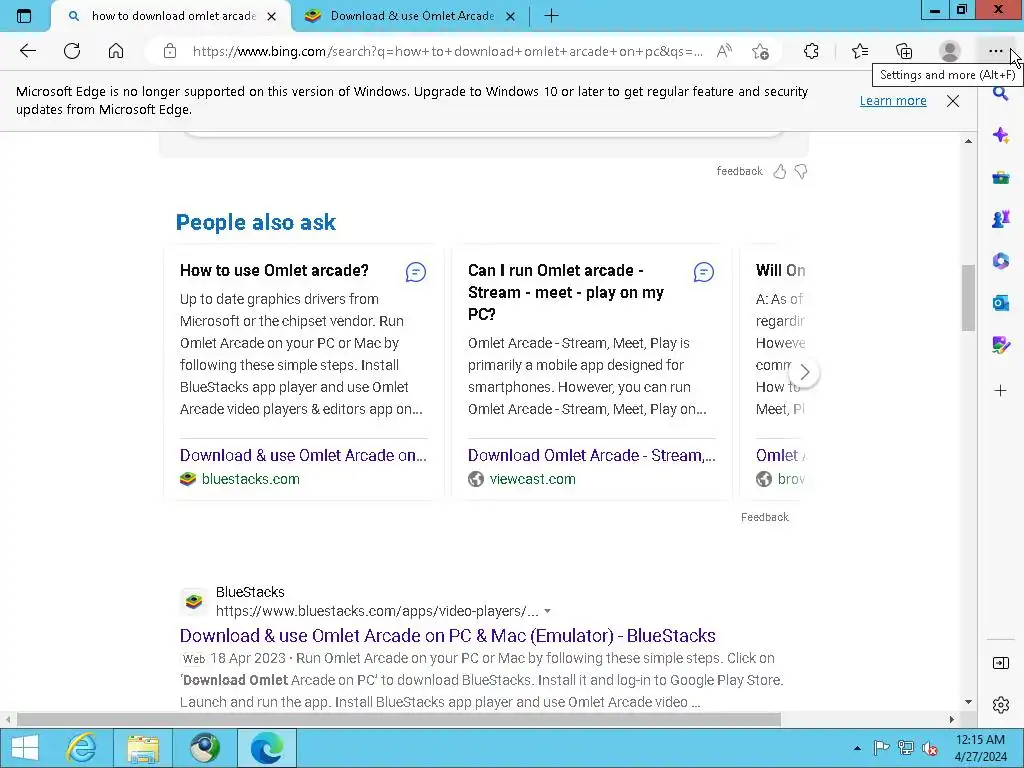Open the taskbar clock and date

coord(980,748)
